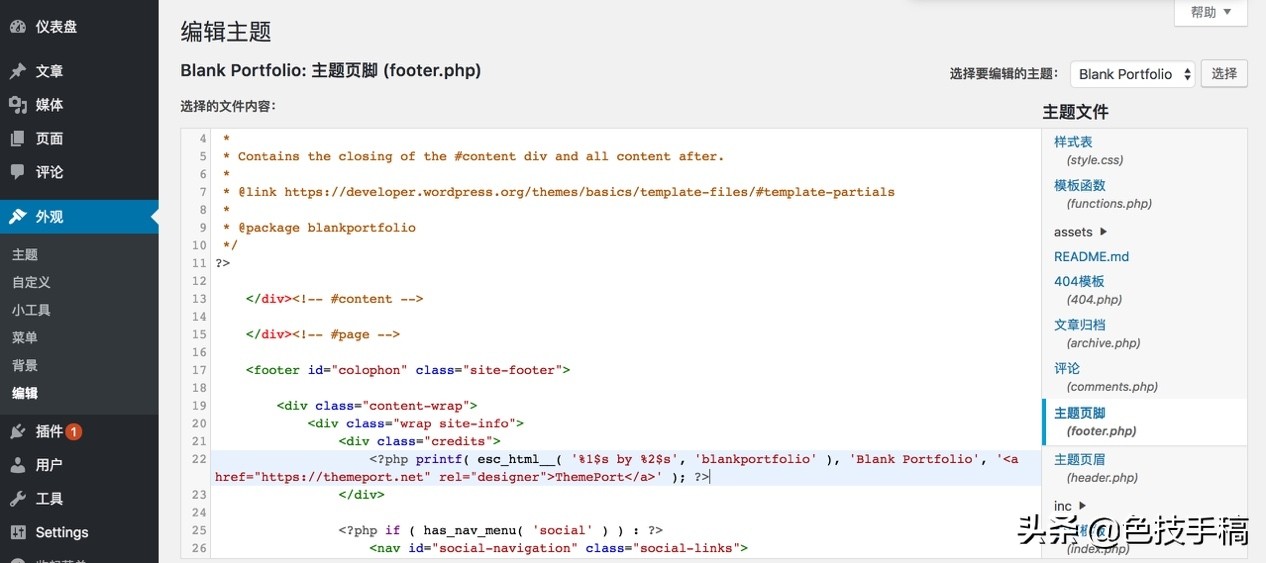Click code line 19 content-wrap div
Image resolution: width=1266 pixels, height=563 pixels.
[x=377, y=406]
